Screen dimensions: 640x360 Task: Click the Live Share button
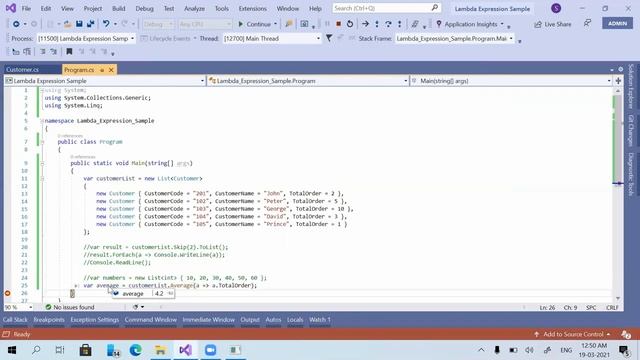pyautogui.click(x=553, y=24)
